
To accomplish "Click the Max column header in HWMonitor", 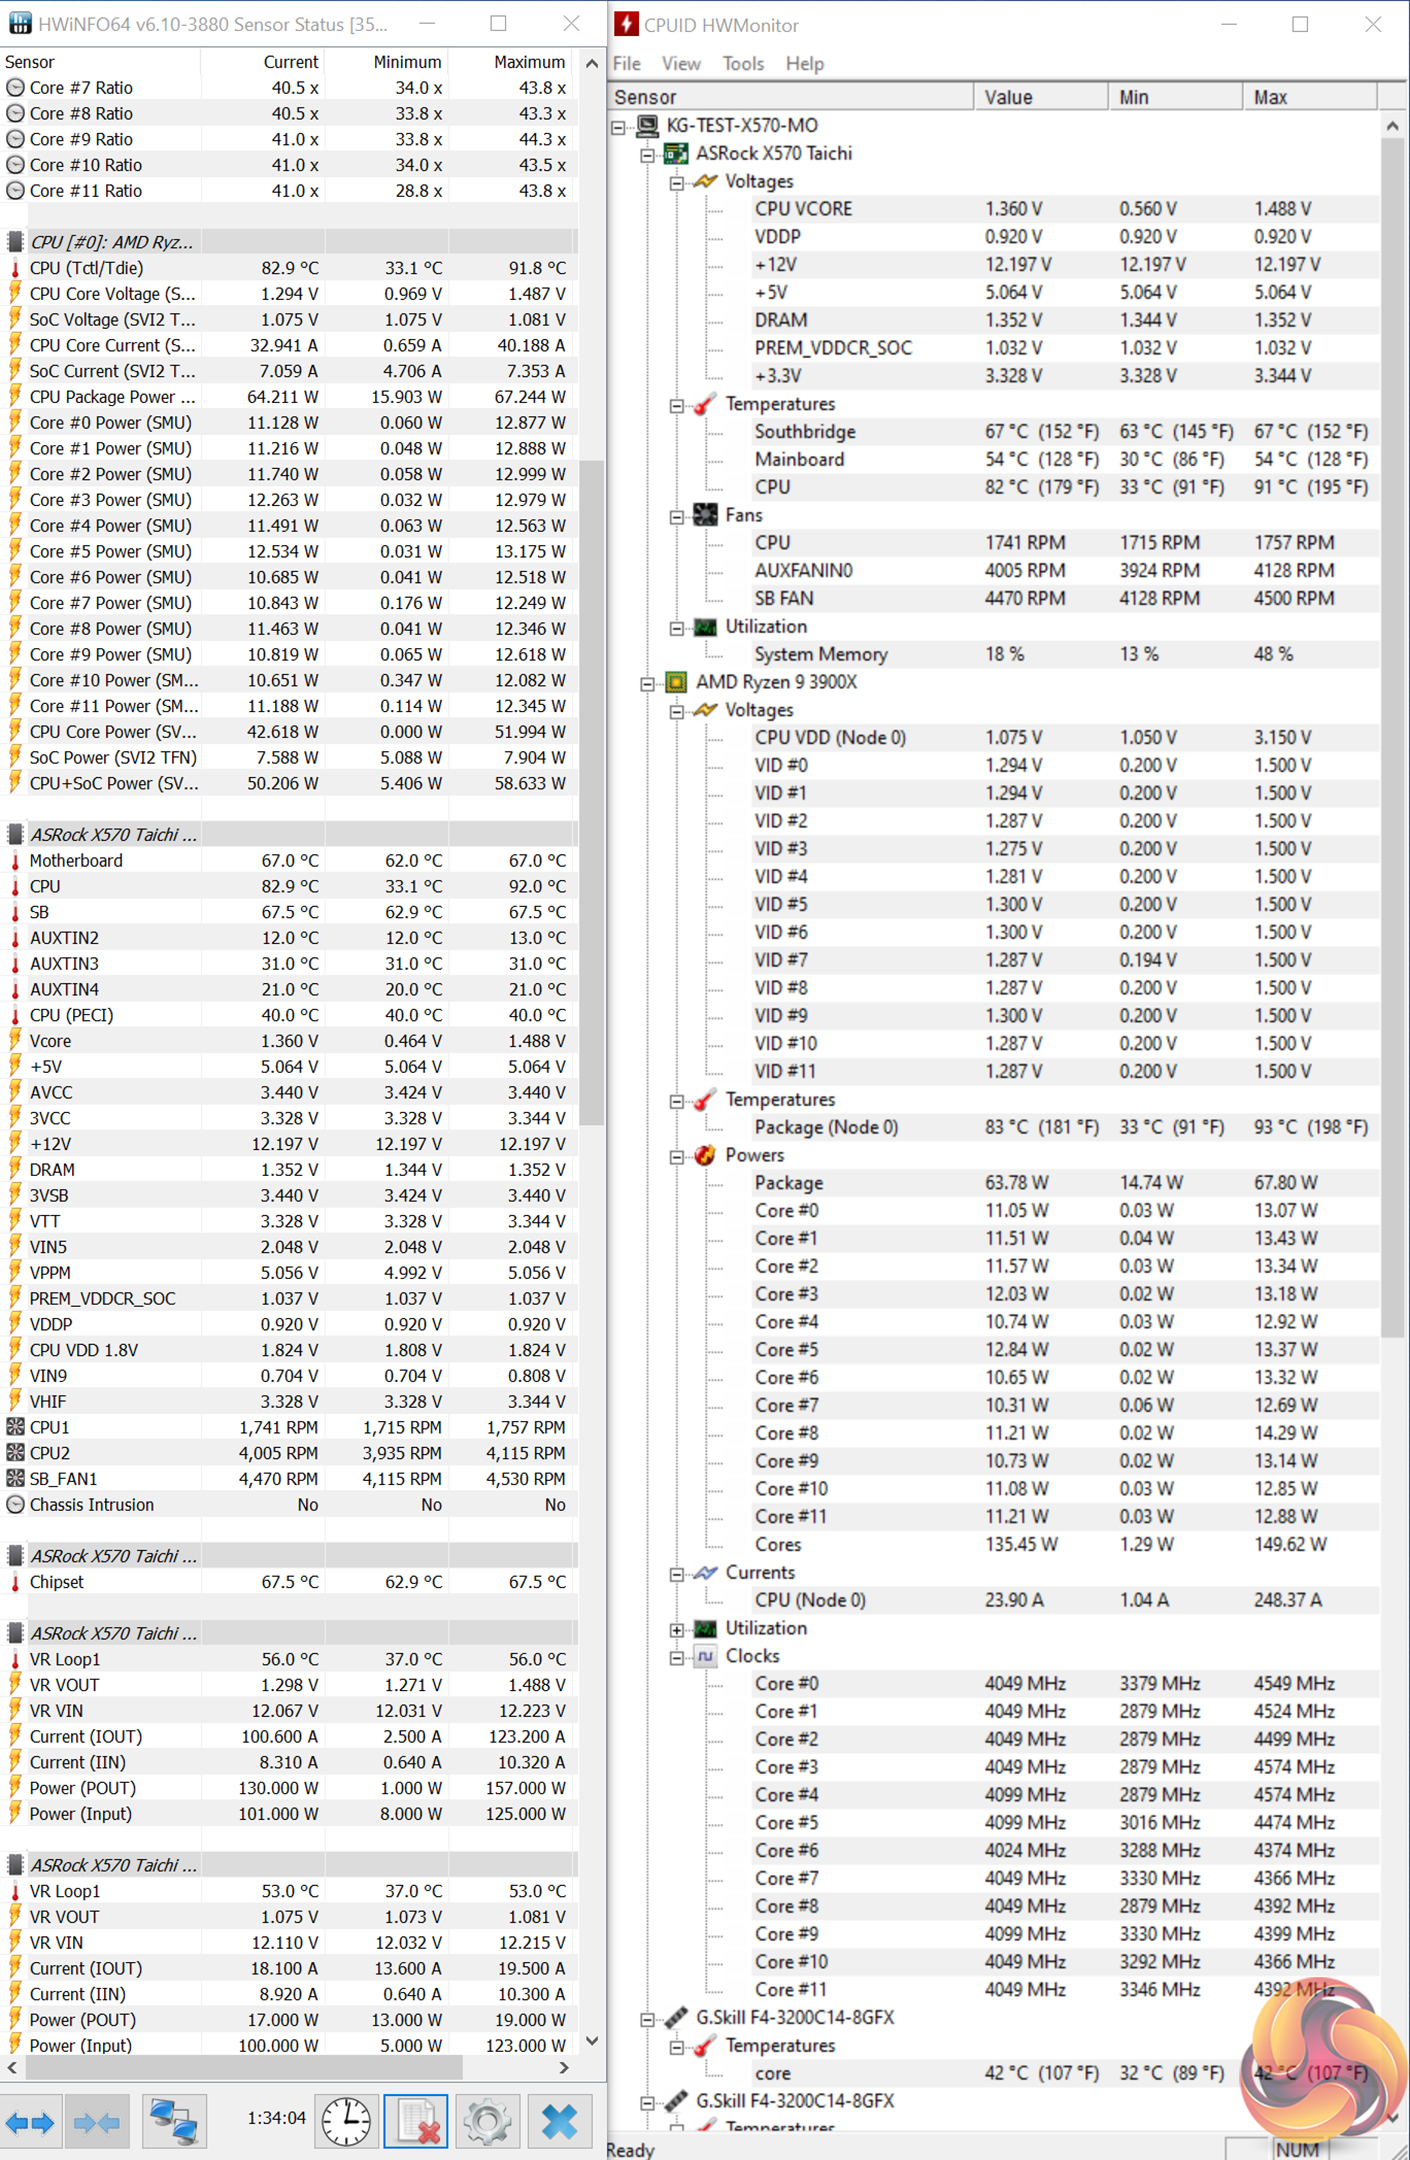I will [x=1310, y=97].
